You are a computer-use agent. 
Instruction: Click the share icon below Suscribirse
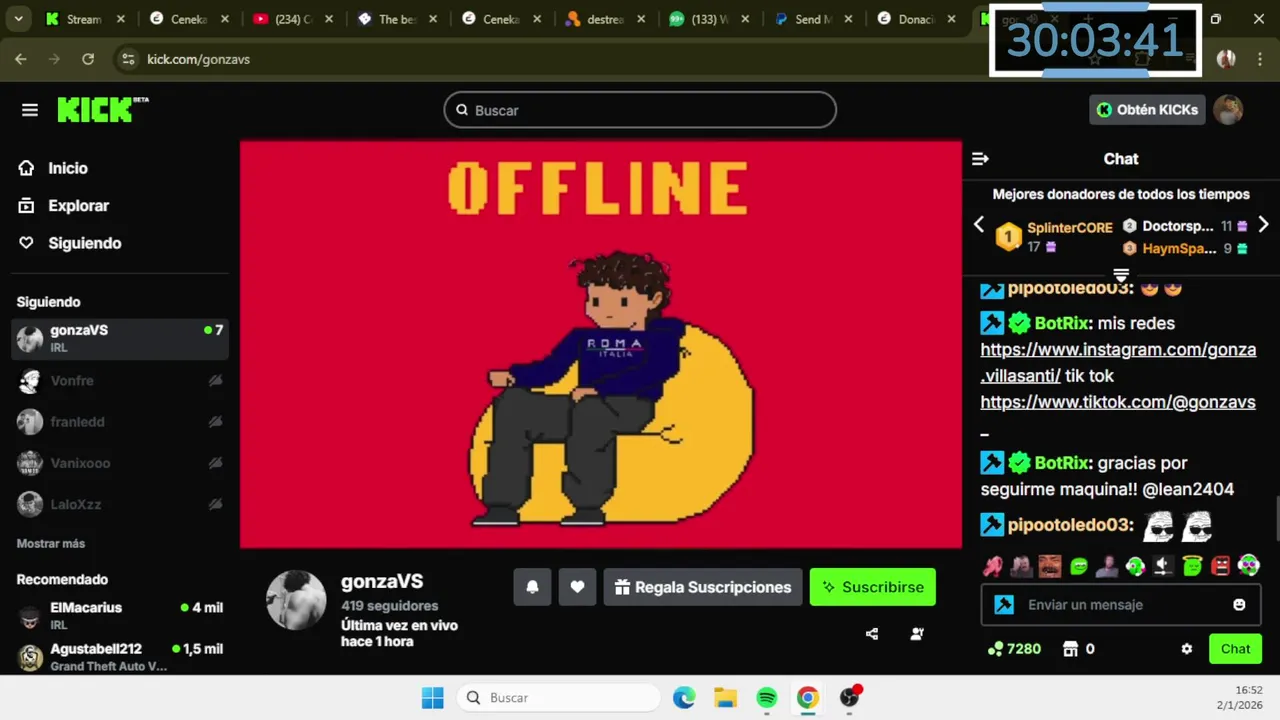(872, 633)
